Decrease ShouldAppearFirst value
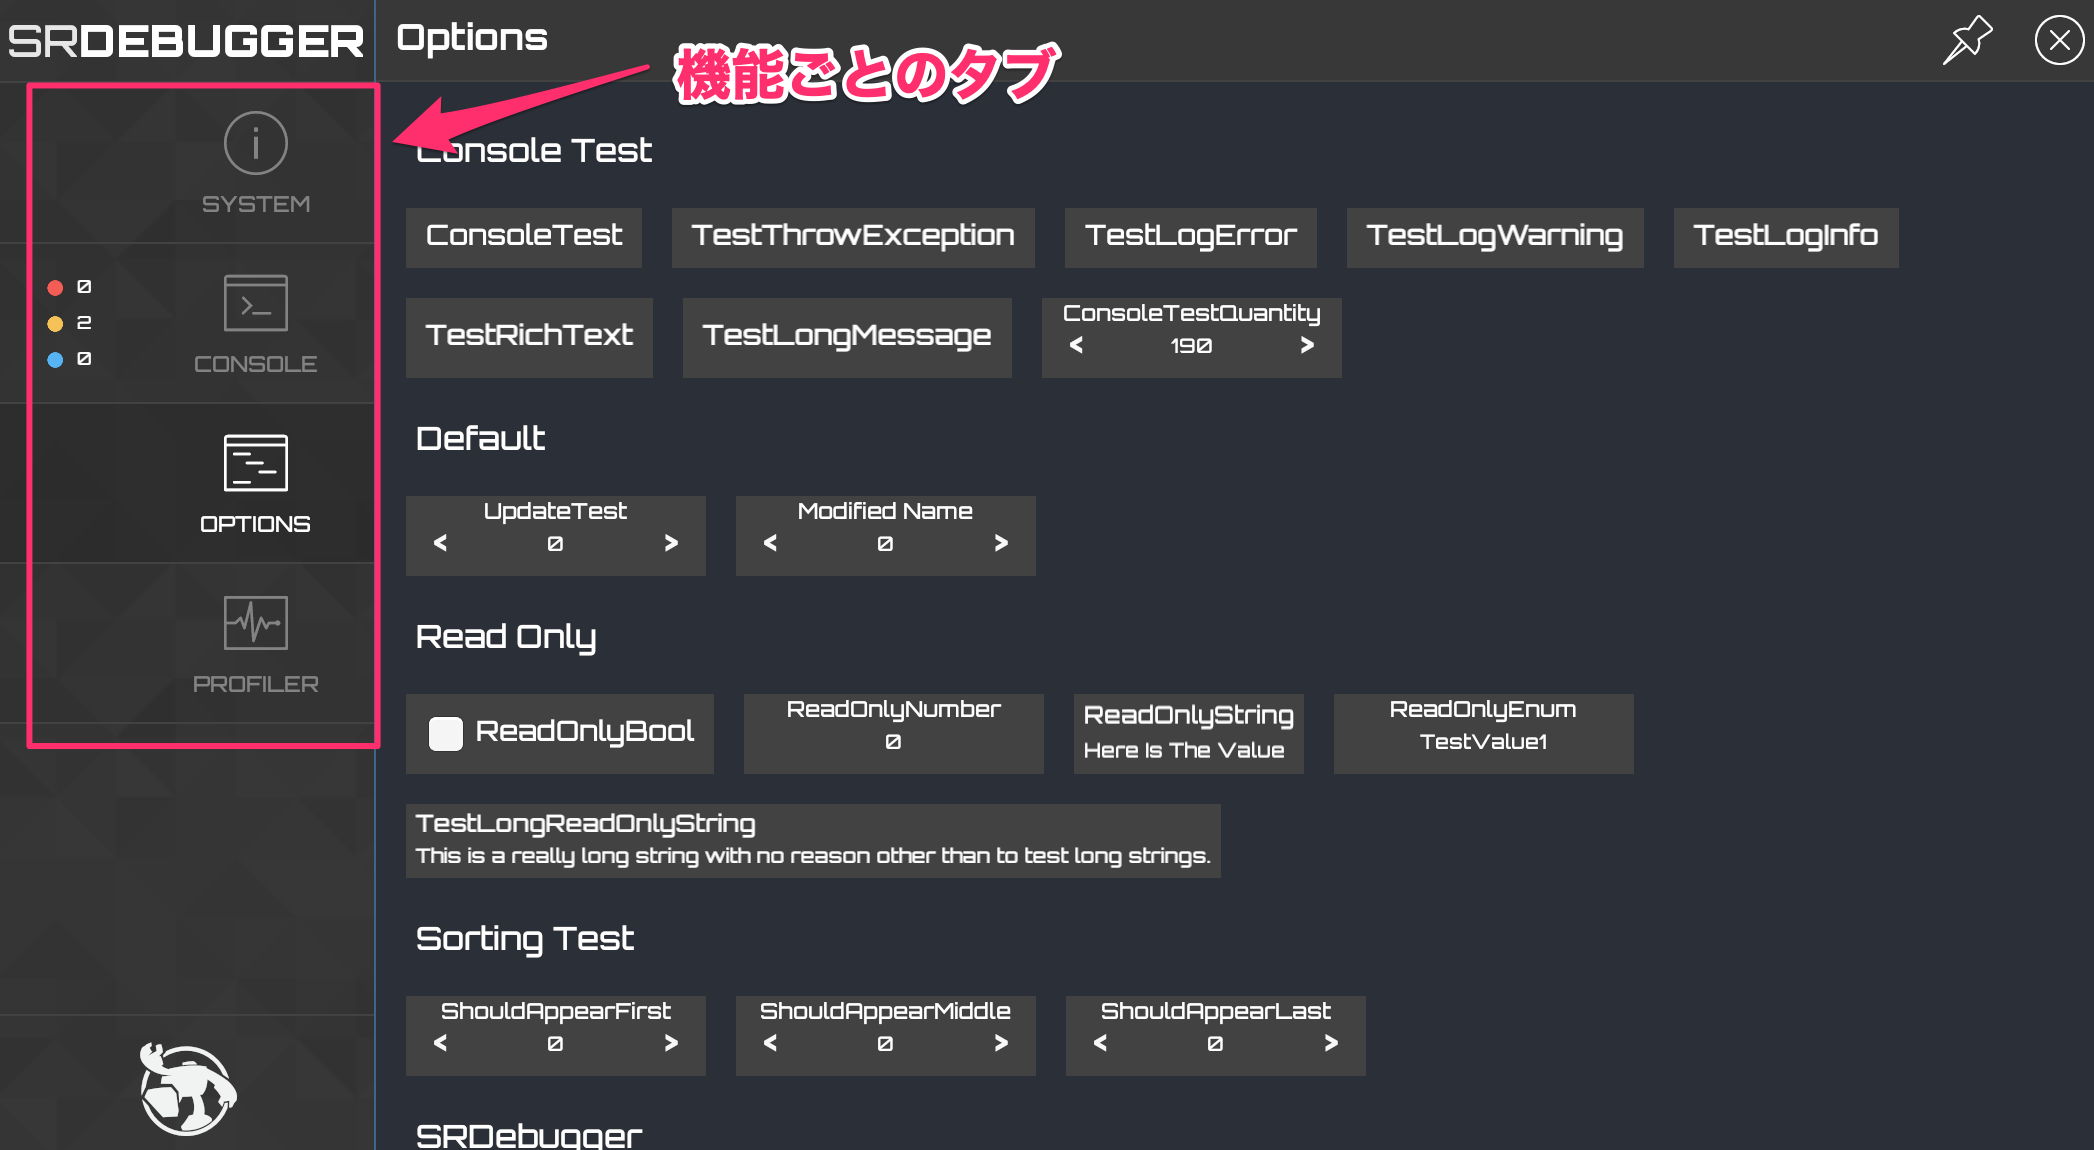 coord(440,1043)
